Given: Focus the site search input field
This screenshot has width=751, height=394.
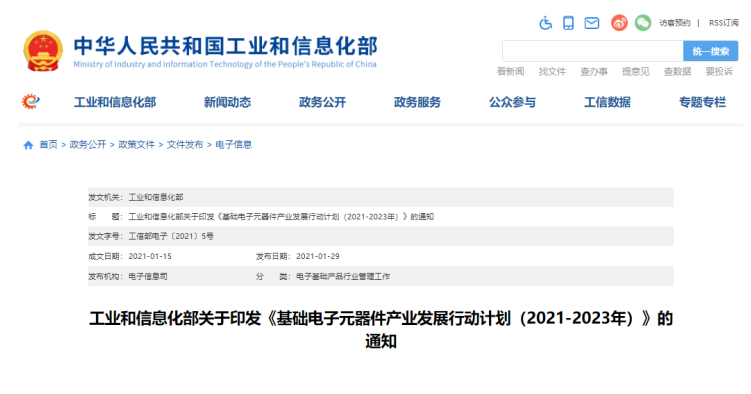Looking at the screenshot, I should point(592,51).
